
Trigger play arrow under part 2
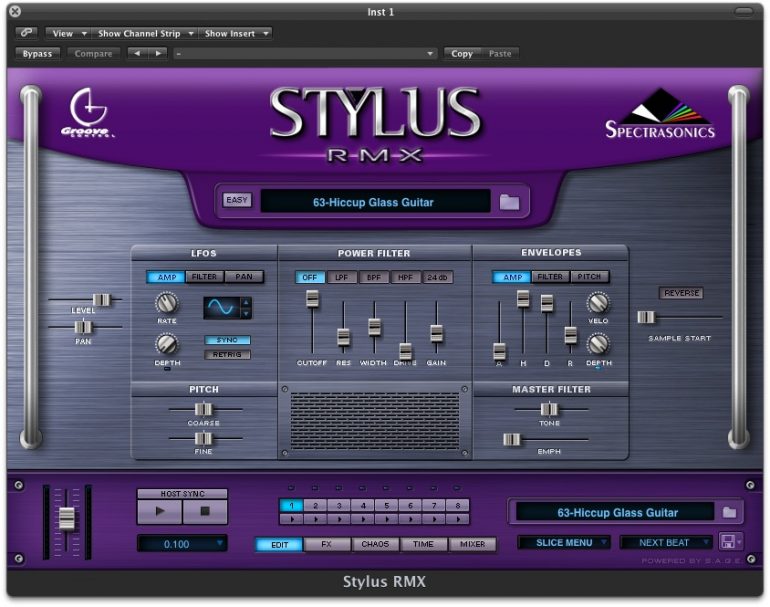[x=315, y=519]
